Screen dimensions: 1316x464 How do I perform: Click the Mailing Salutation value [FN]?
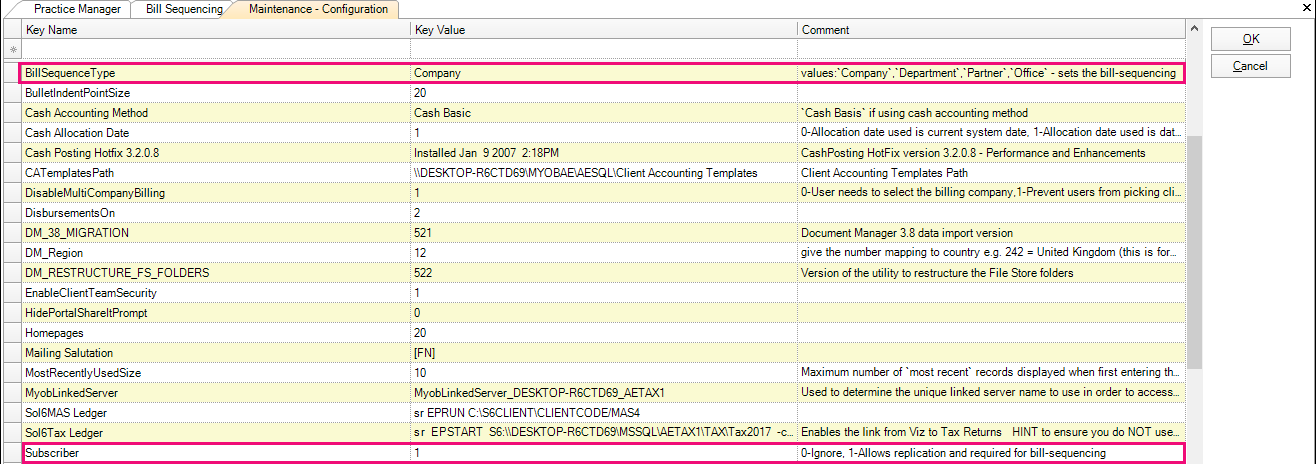pos(603,353)
